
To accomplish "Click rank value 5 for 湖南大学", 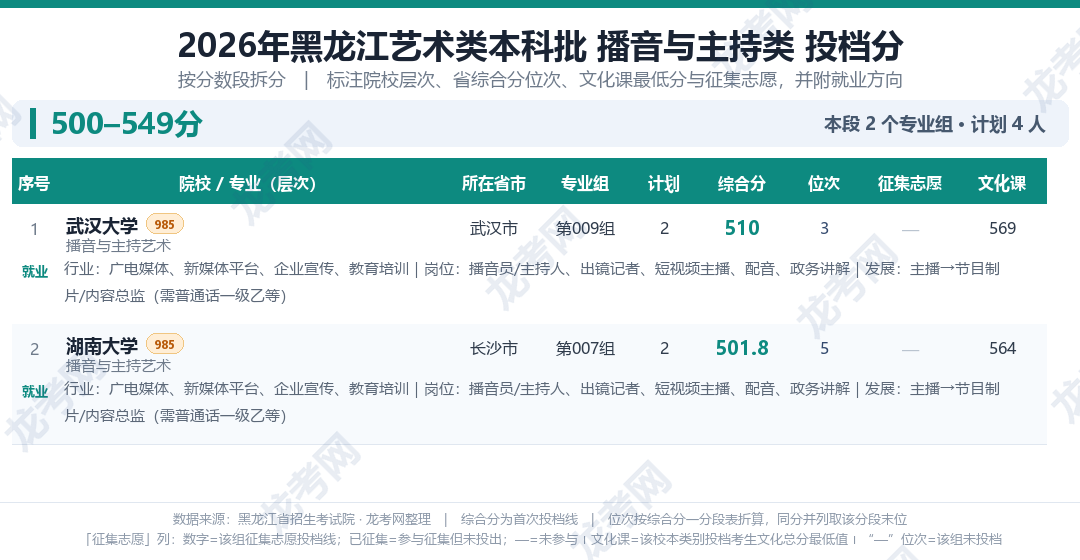I will click(824, 348).
